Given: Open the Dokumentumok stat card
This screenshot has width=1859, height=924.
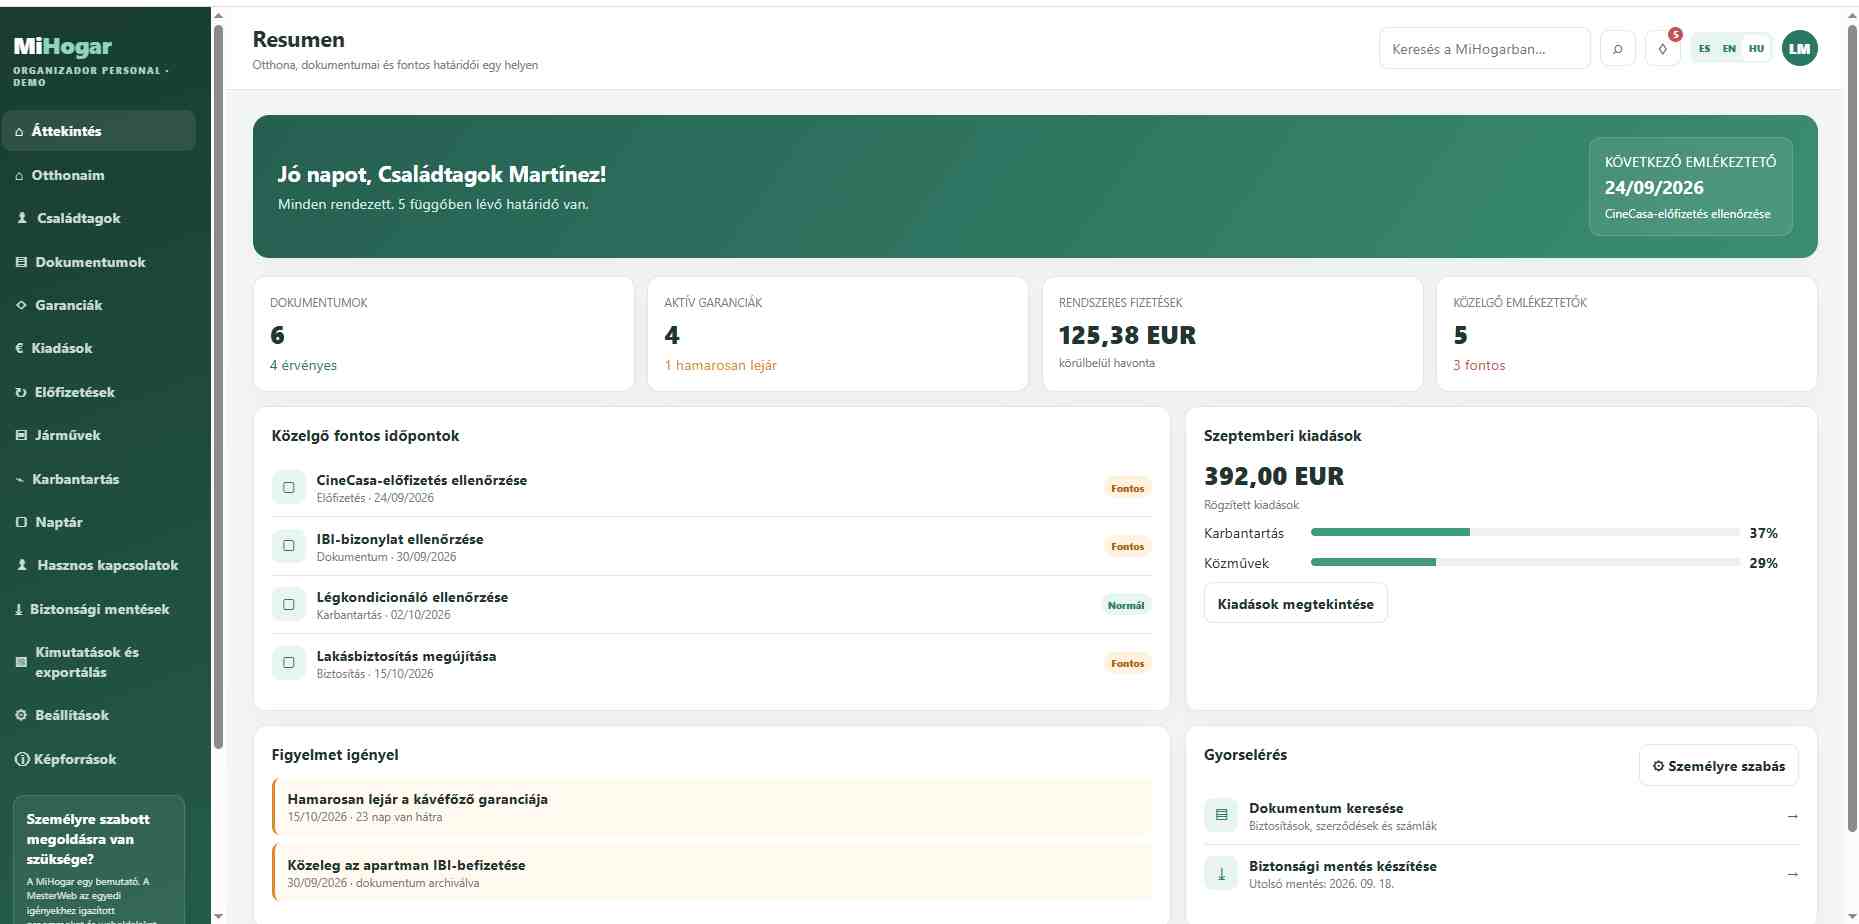Looking at the screenshot, I should [x=443, y=334].
